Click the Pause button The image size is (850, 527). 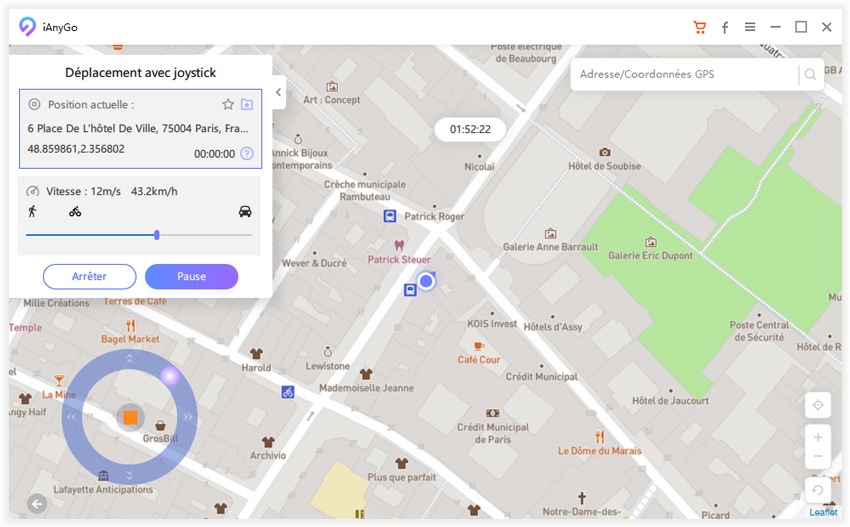(x=191, y=277)
